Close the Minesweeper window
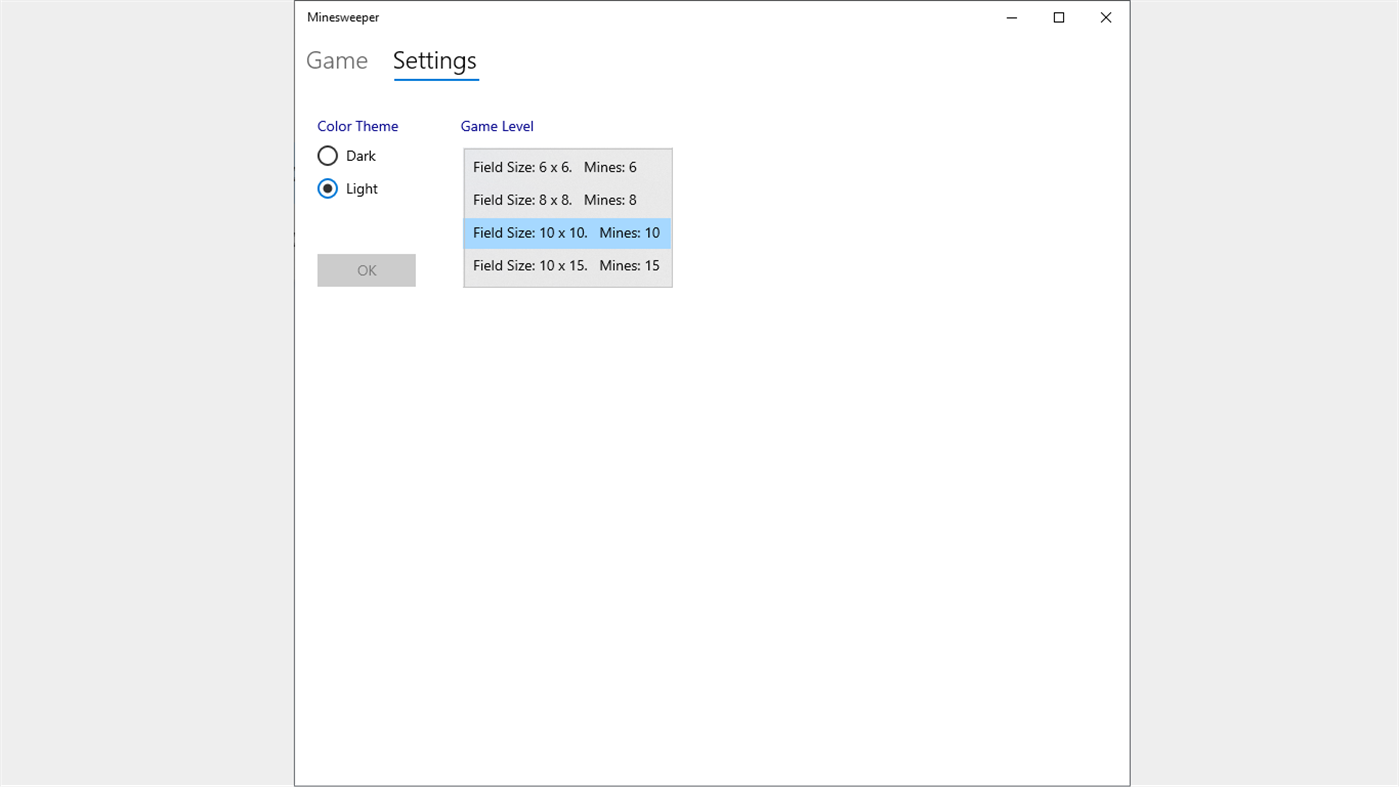Screen dimensions: 1399x787 (x=1106, y=17)
